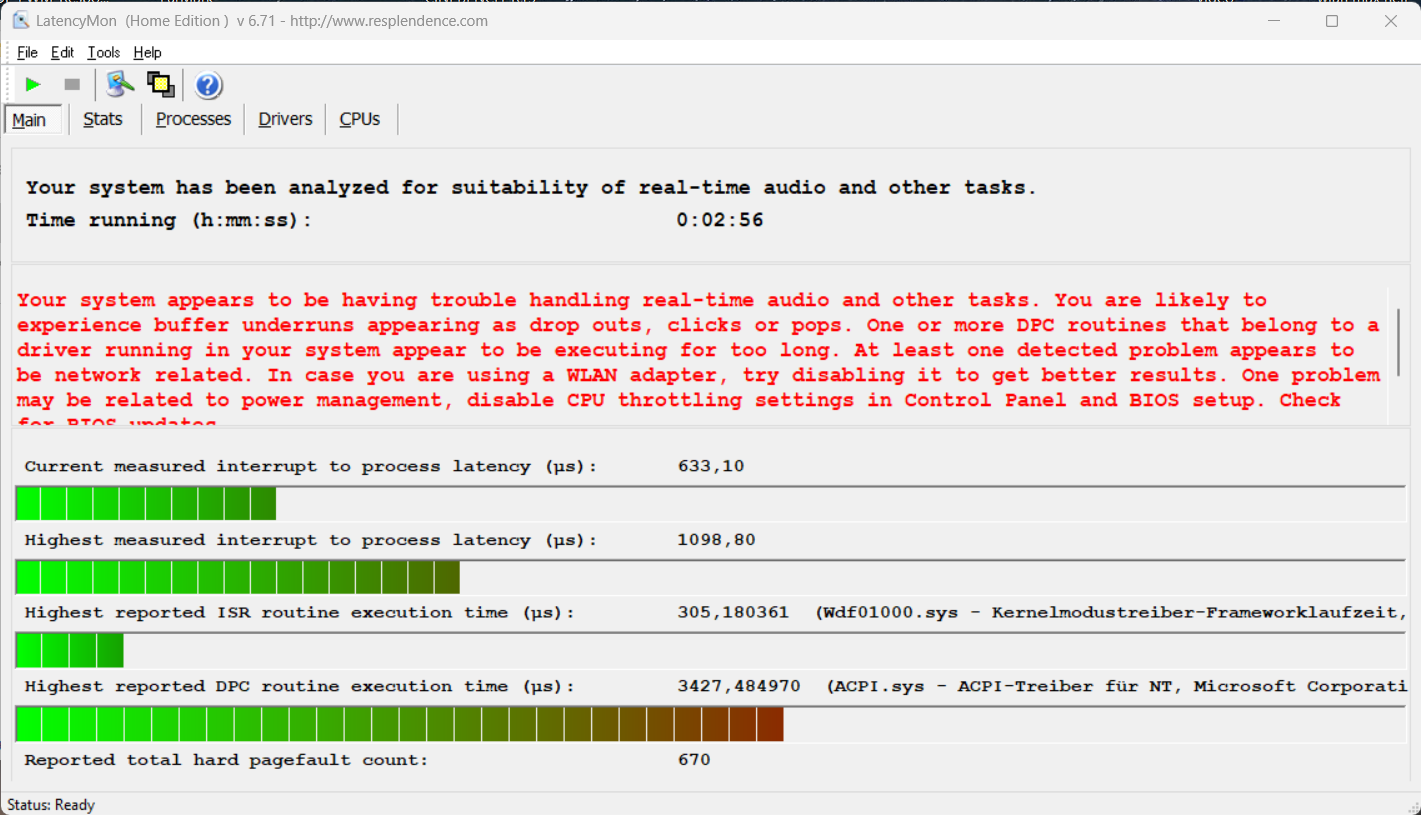Image resolution: width=1421 pixels, height=815 pixels.
Task: Click the overlapping yellow squares toolbar icon
Action: 160,85
